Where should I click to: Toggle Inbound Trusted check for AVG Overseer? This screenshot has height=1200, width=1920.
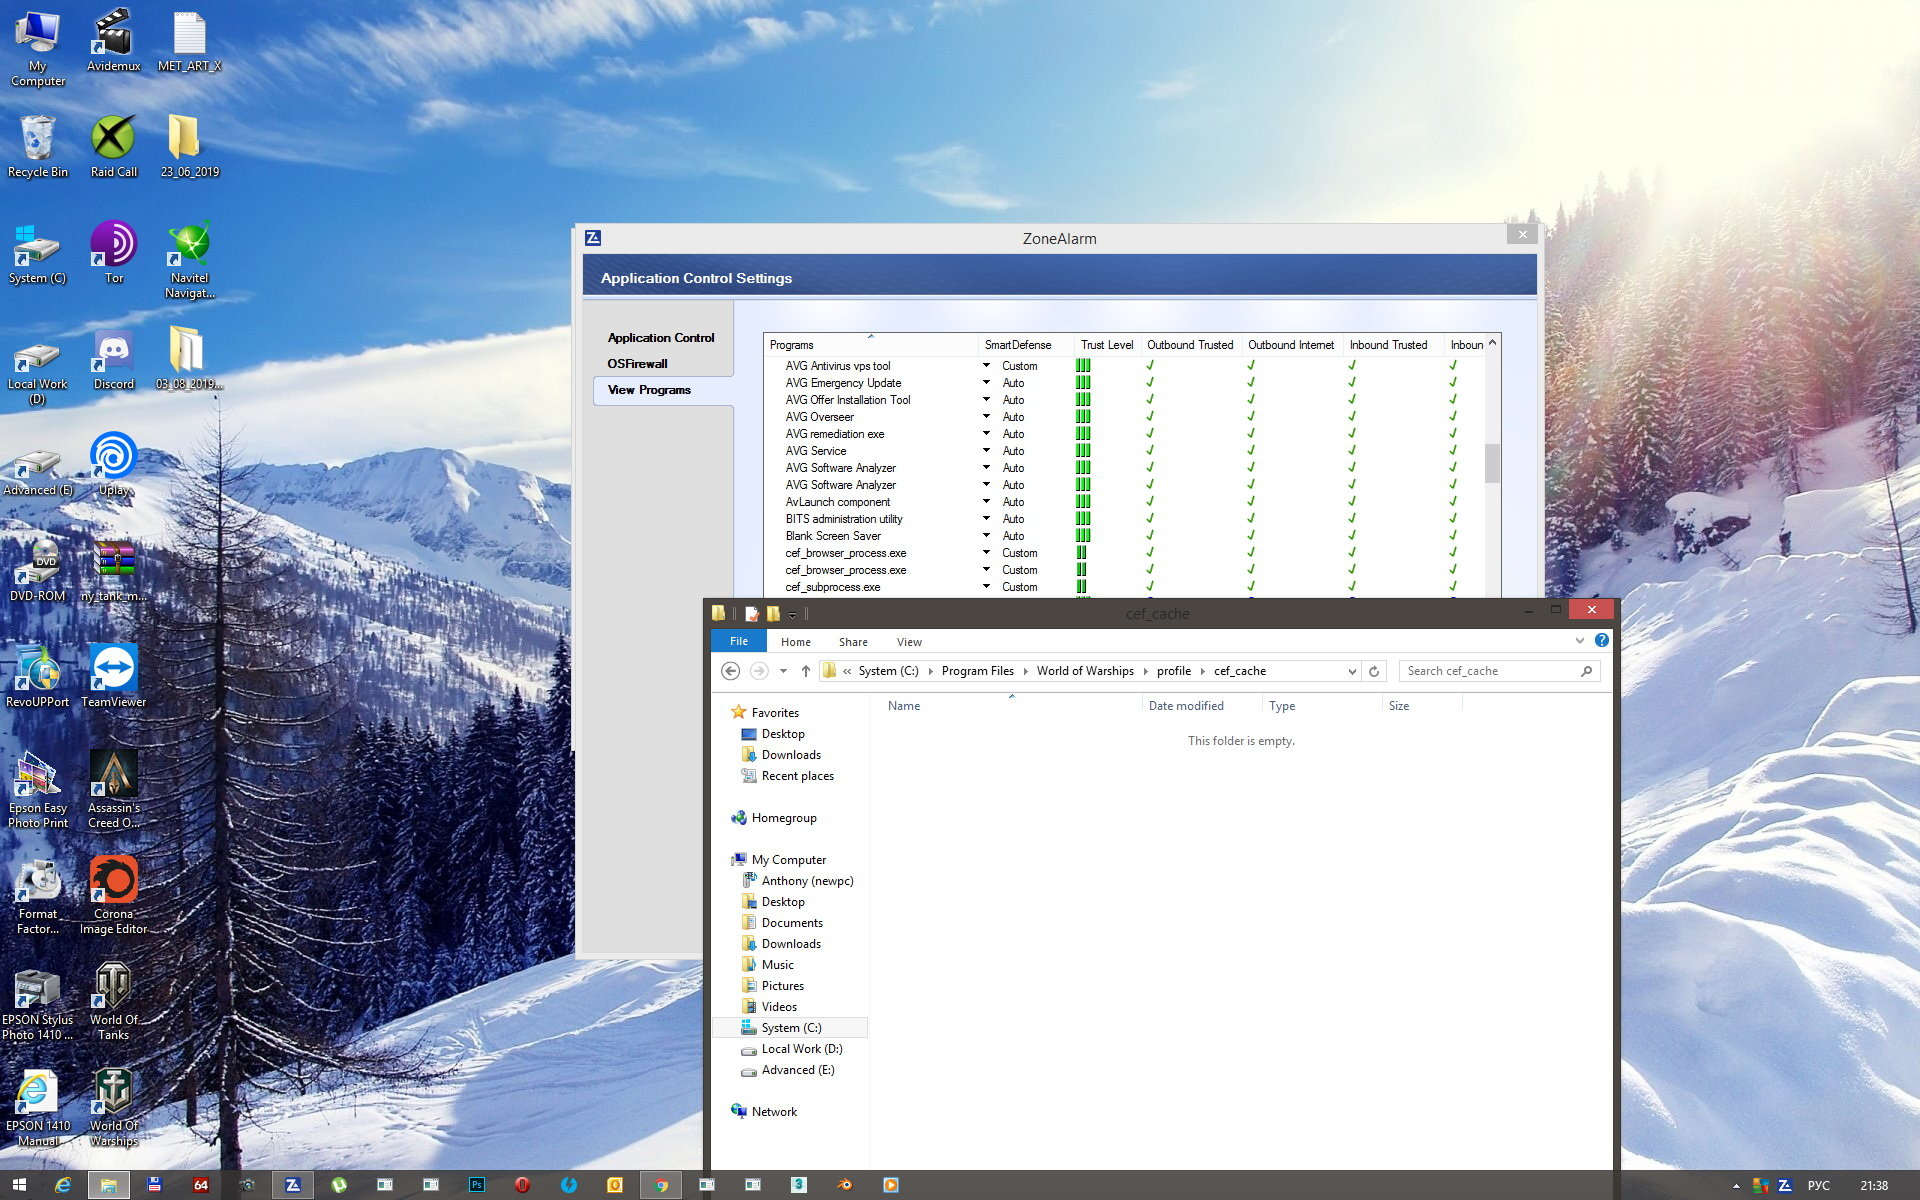click(1352, 417)
